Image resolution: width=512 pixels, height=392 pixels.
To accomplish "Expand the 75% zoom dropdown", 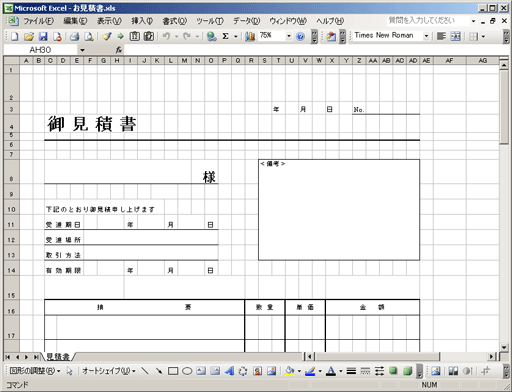I will tap(289, 36).
